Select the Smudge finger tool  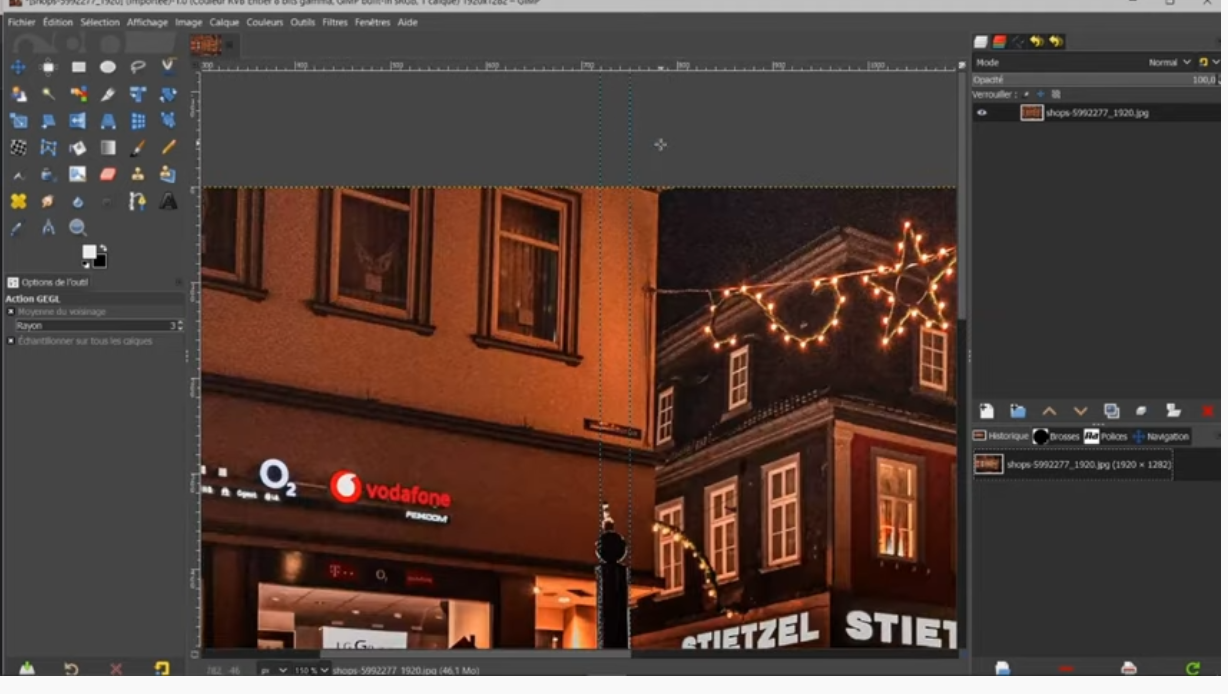[x=48, y=201]
